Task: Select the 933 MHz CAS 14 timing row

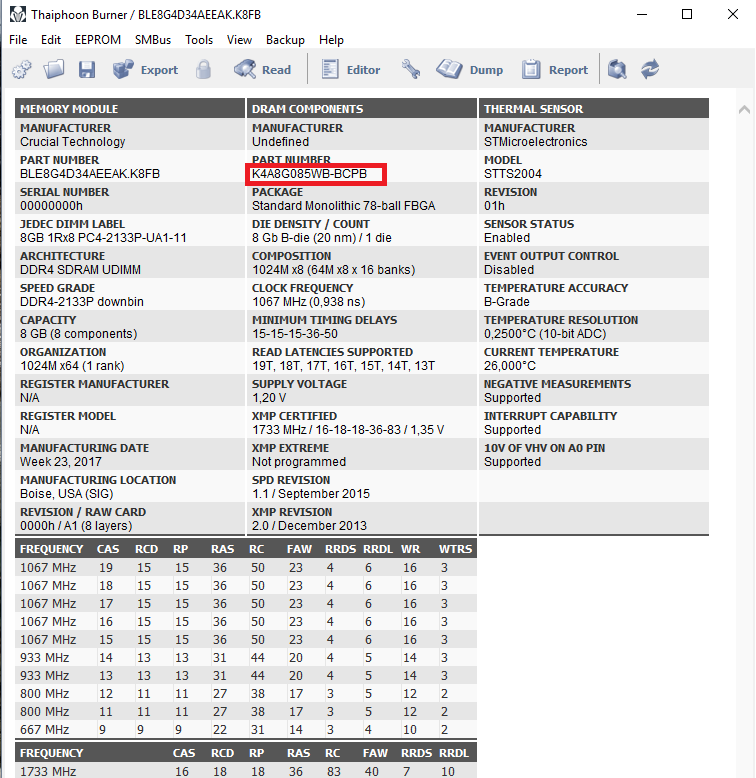Action: [246, 658]
